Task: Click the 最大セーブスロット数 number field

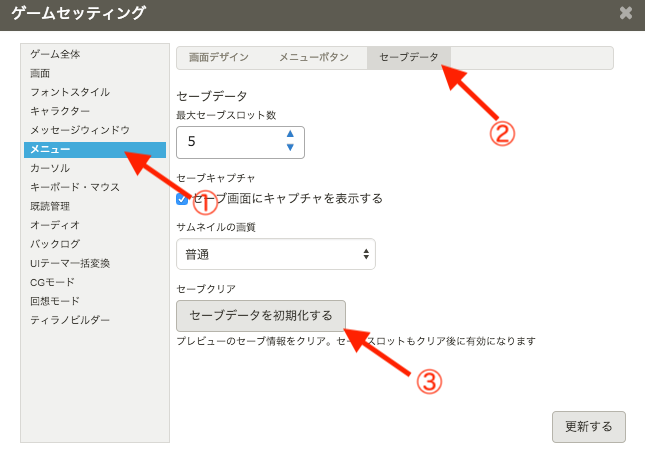Action: point(230,142)
